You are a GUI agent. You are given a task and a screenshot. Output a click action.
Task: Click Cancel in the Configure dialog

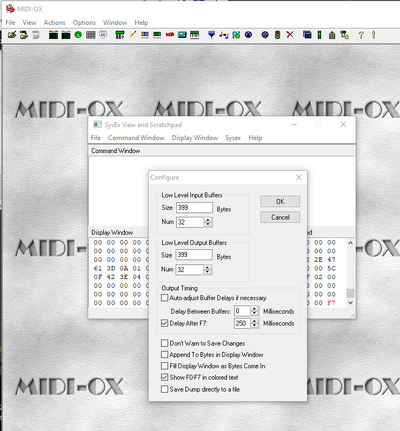tap(280, 217)
